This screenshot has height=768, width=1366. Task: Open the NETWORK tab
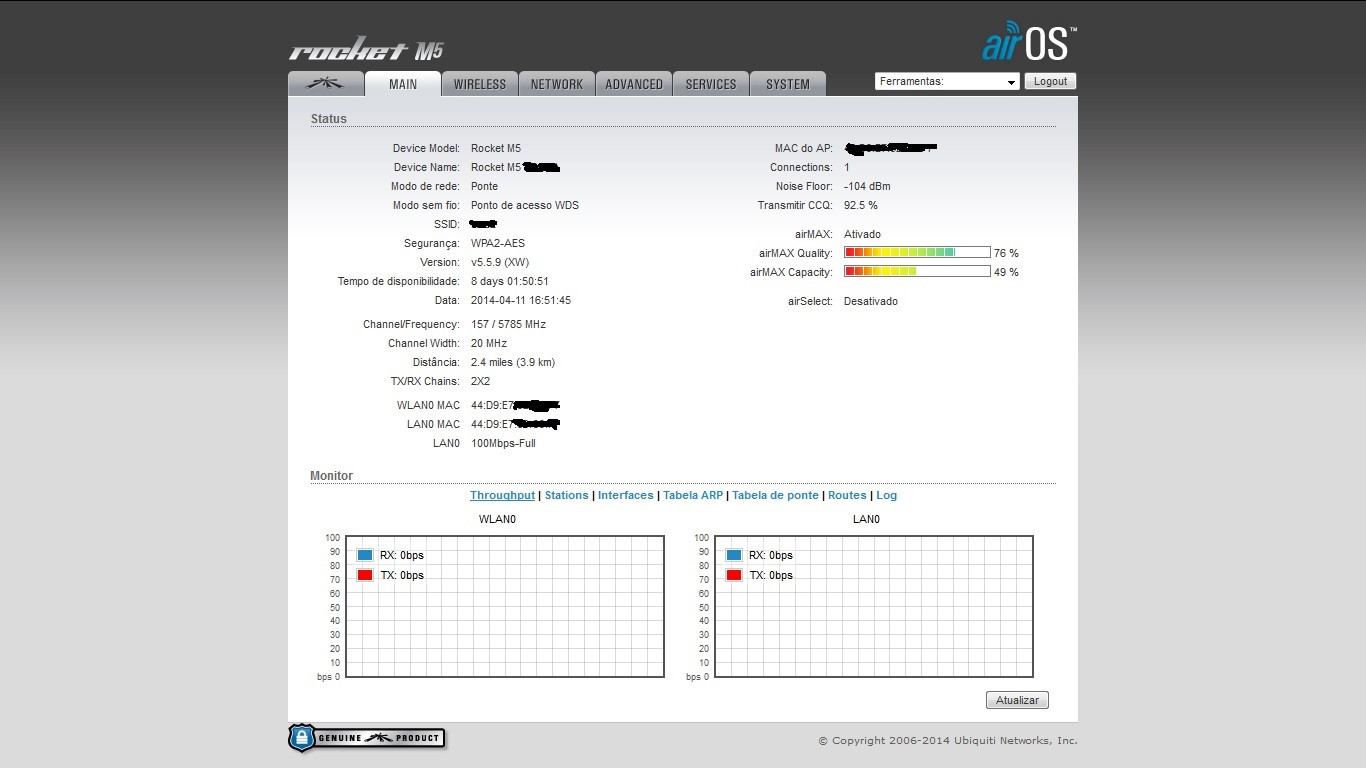click(557, 84)
